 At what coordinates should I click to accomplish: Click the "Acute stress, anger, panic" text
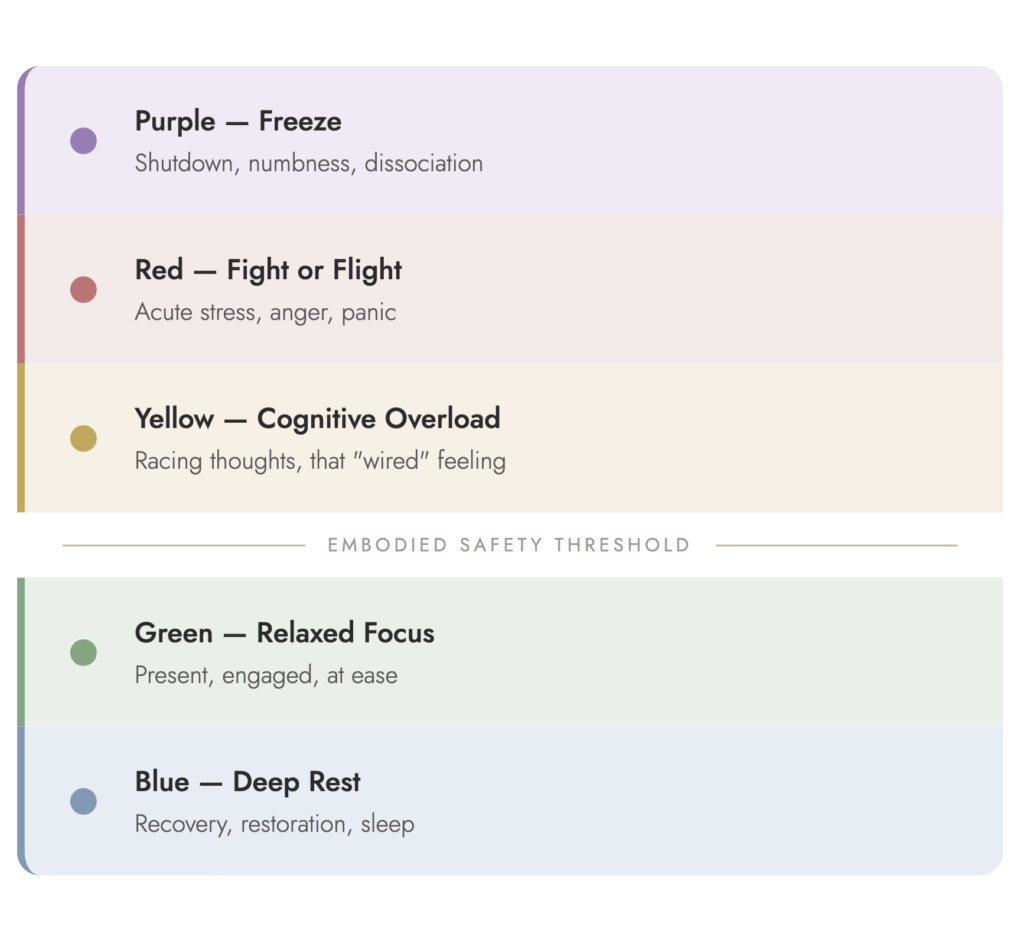265,312
